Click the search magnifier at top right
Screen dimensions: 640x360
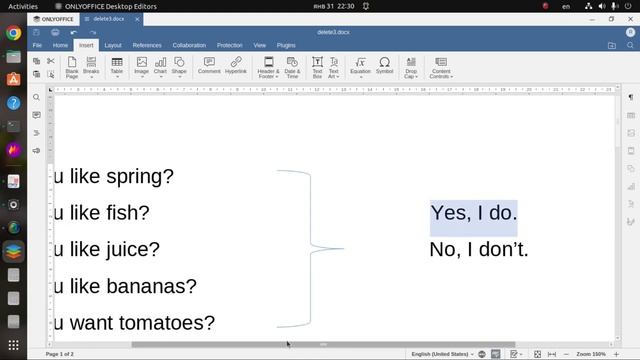[630, 45]
